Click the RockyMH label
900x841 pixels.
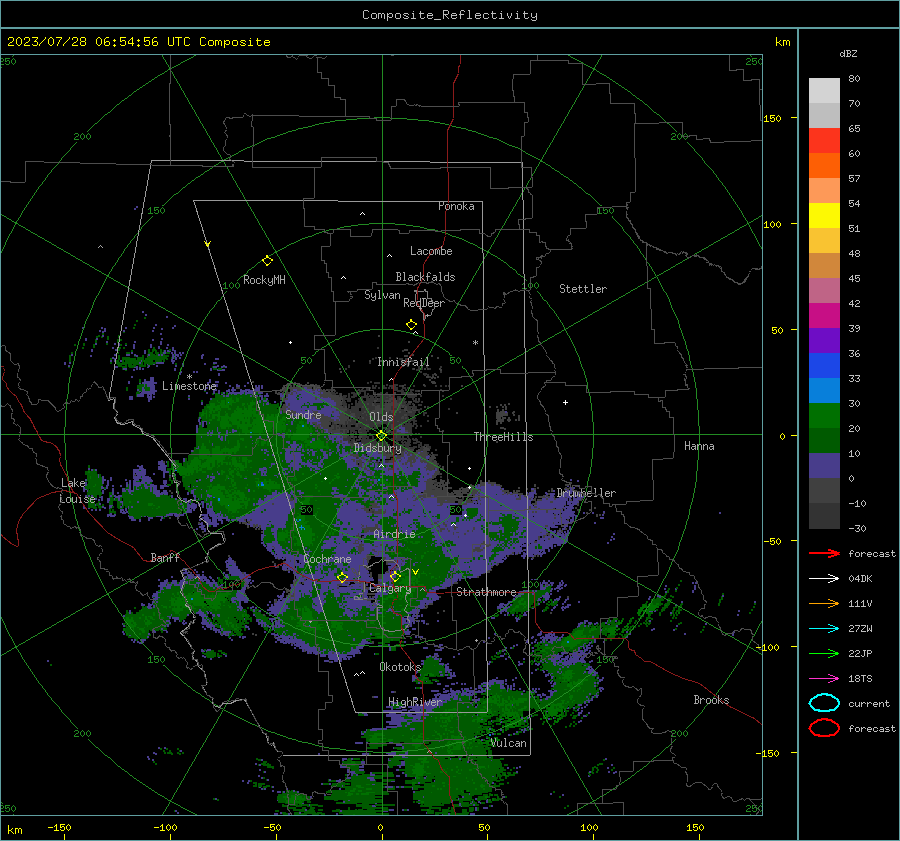(x=264, y=280)
